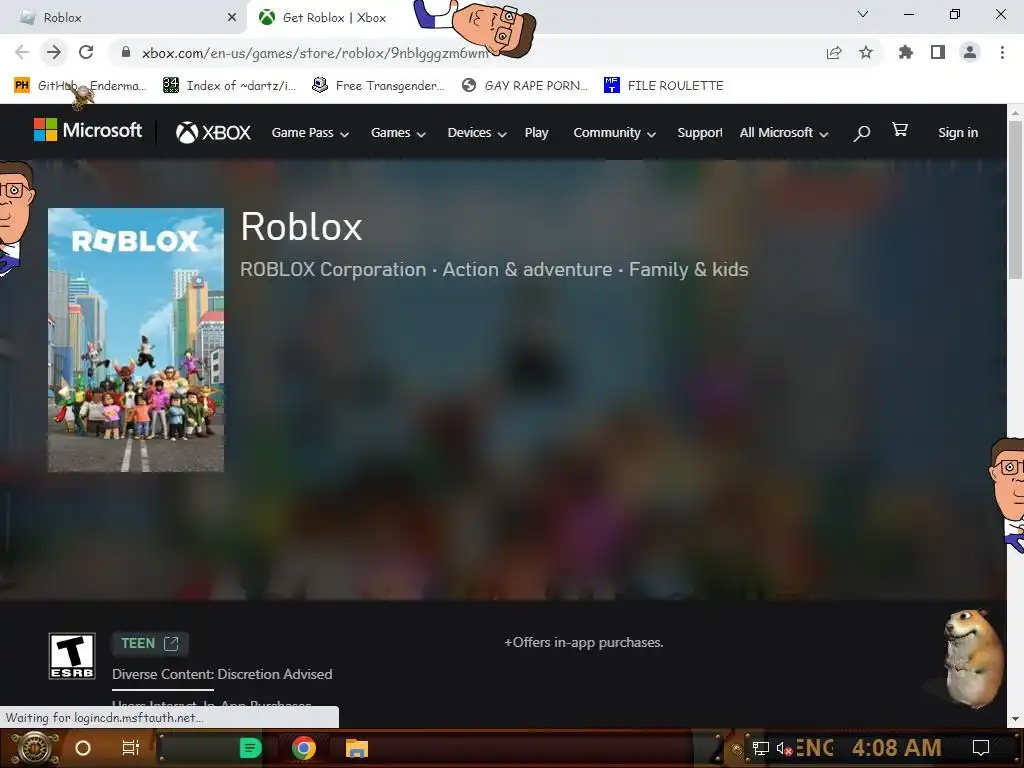Open the notification center icon
Viewport: 1024px width, 768px height.
pyautogui.click(x=980, y=748)
